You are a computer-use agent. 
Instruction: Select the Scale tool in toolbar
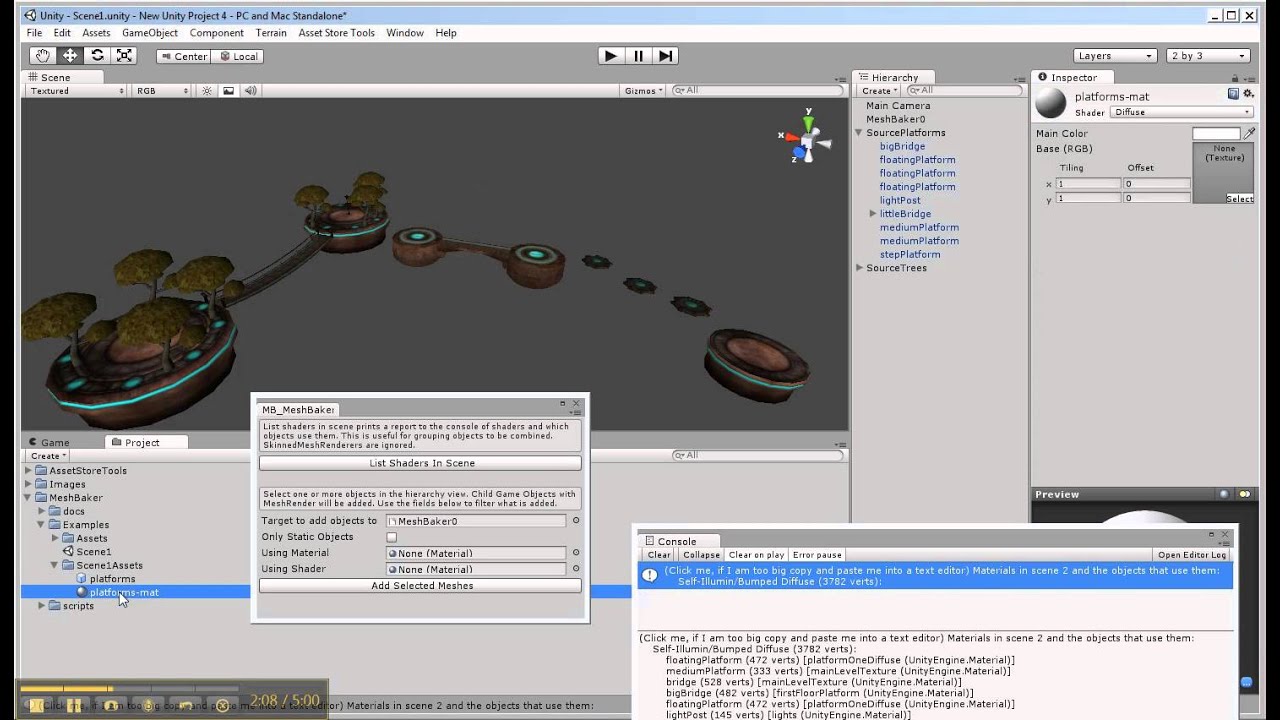tap(124, 56)
